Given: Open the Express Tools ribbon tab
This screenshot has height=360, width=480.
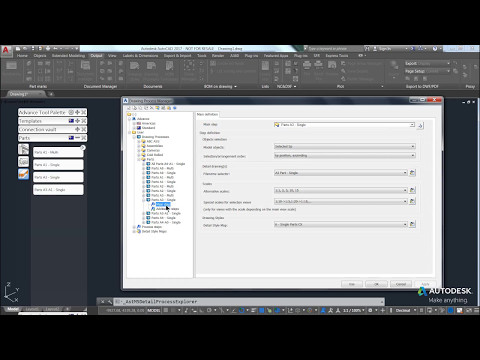Looking at the screenshot, I should [x=337, y=56].
